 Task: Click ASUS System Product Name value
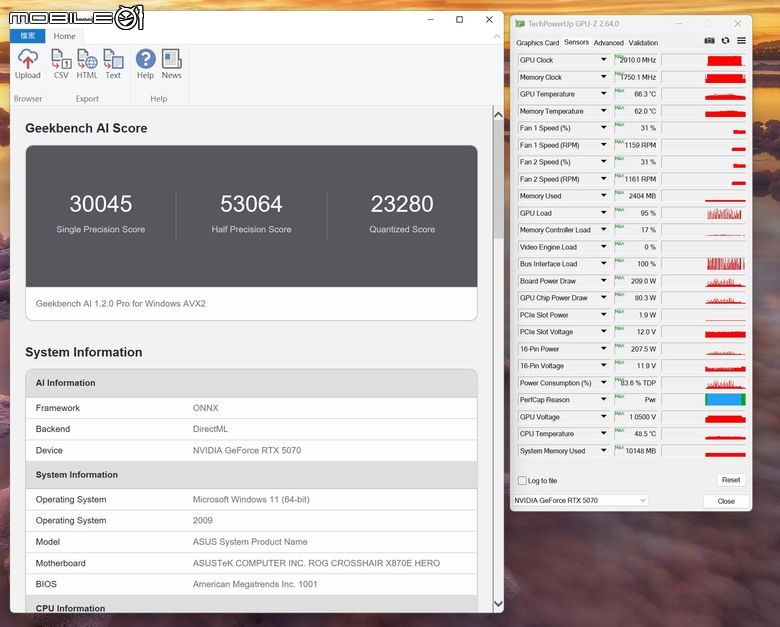pyautogui.click(x=250, y=542)
